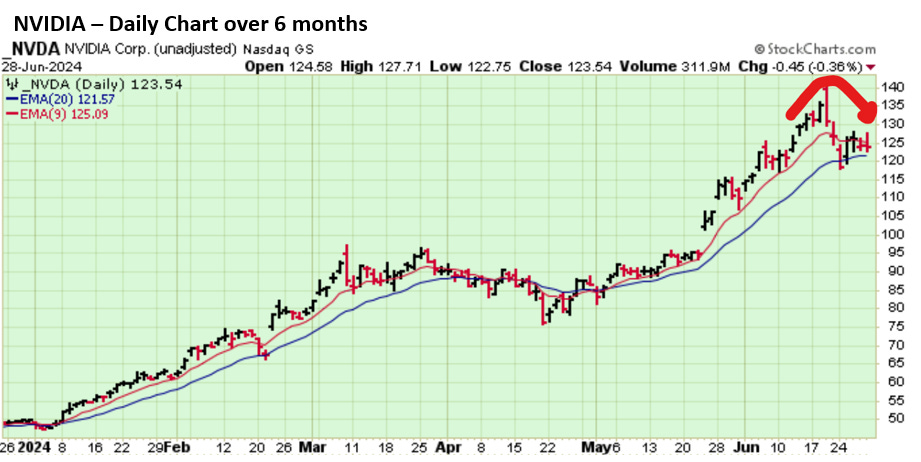Click the "Close 123.54" value in header

click(566, 66)
